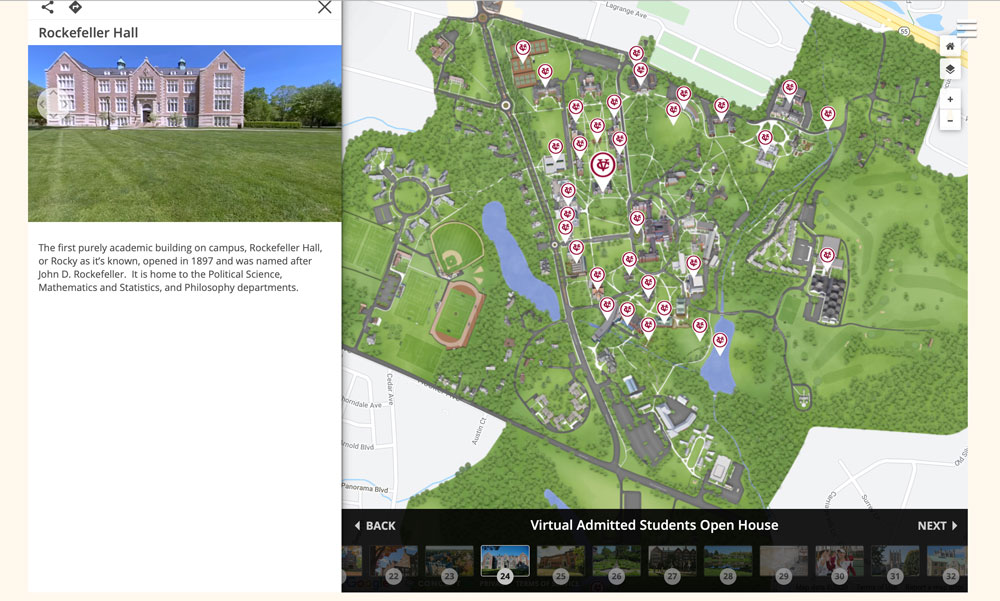
Task: Open tour stop thumbnail 29
Action: [x=783, y=561]
